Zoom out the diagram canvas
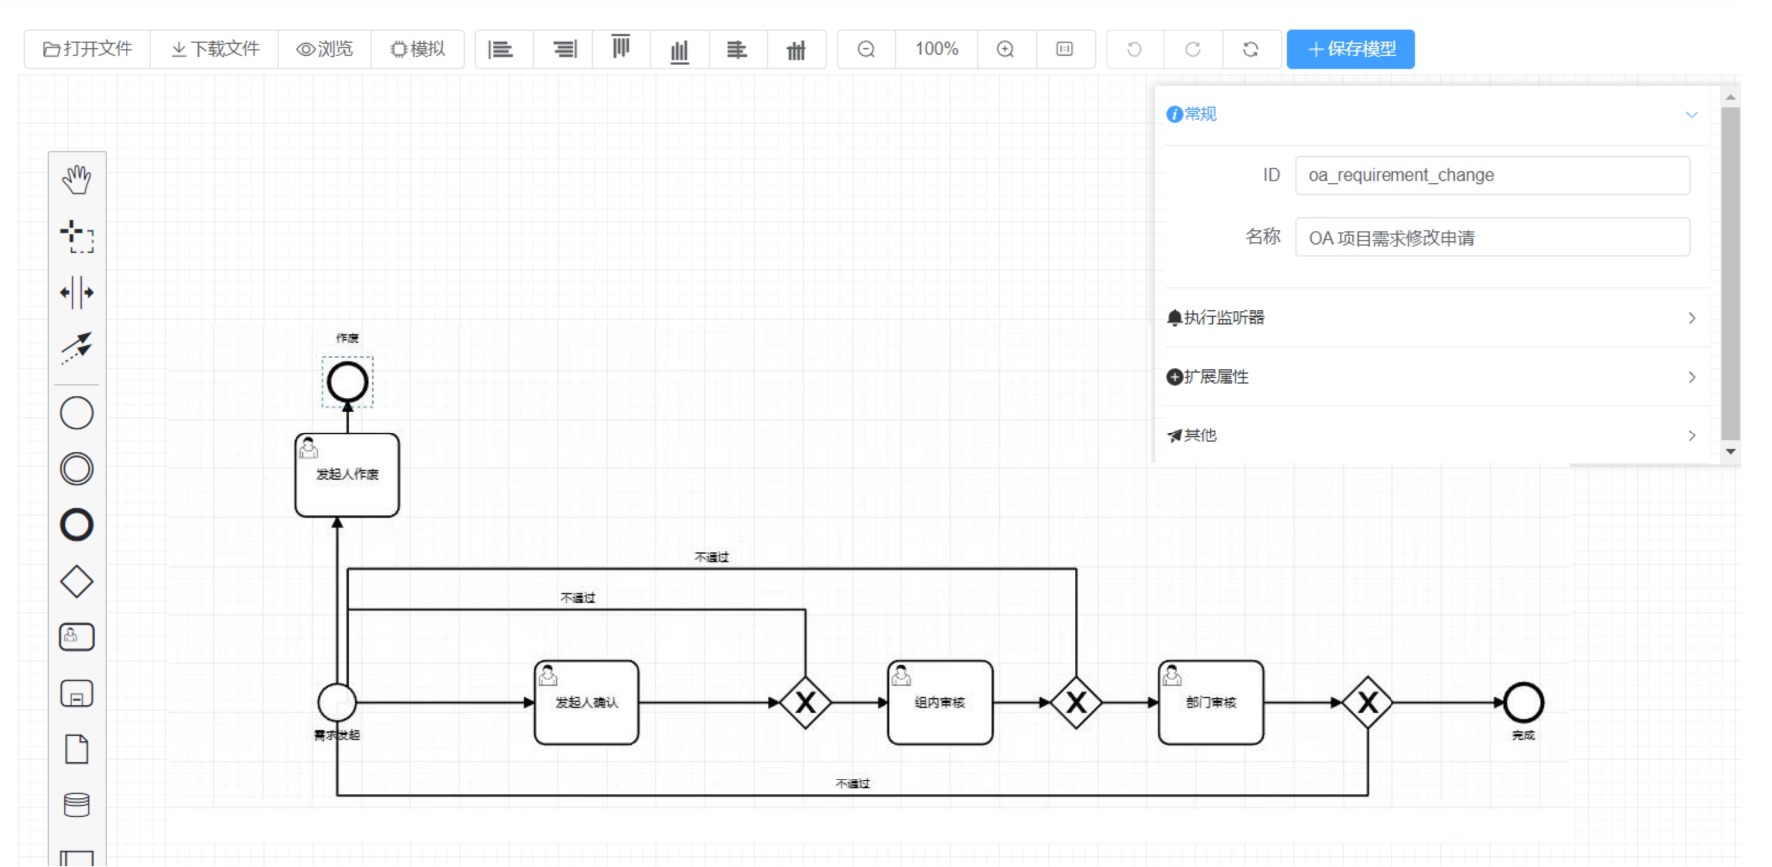 click(x=866, y=49)
